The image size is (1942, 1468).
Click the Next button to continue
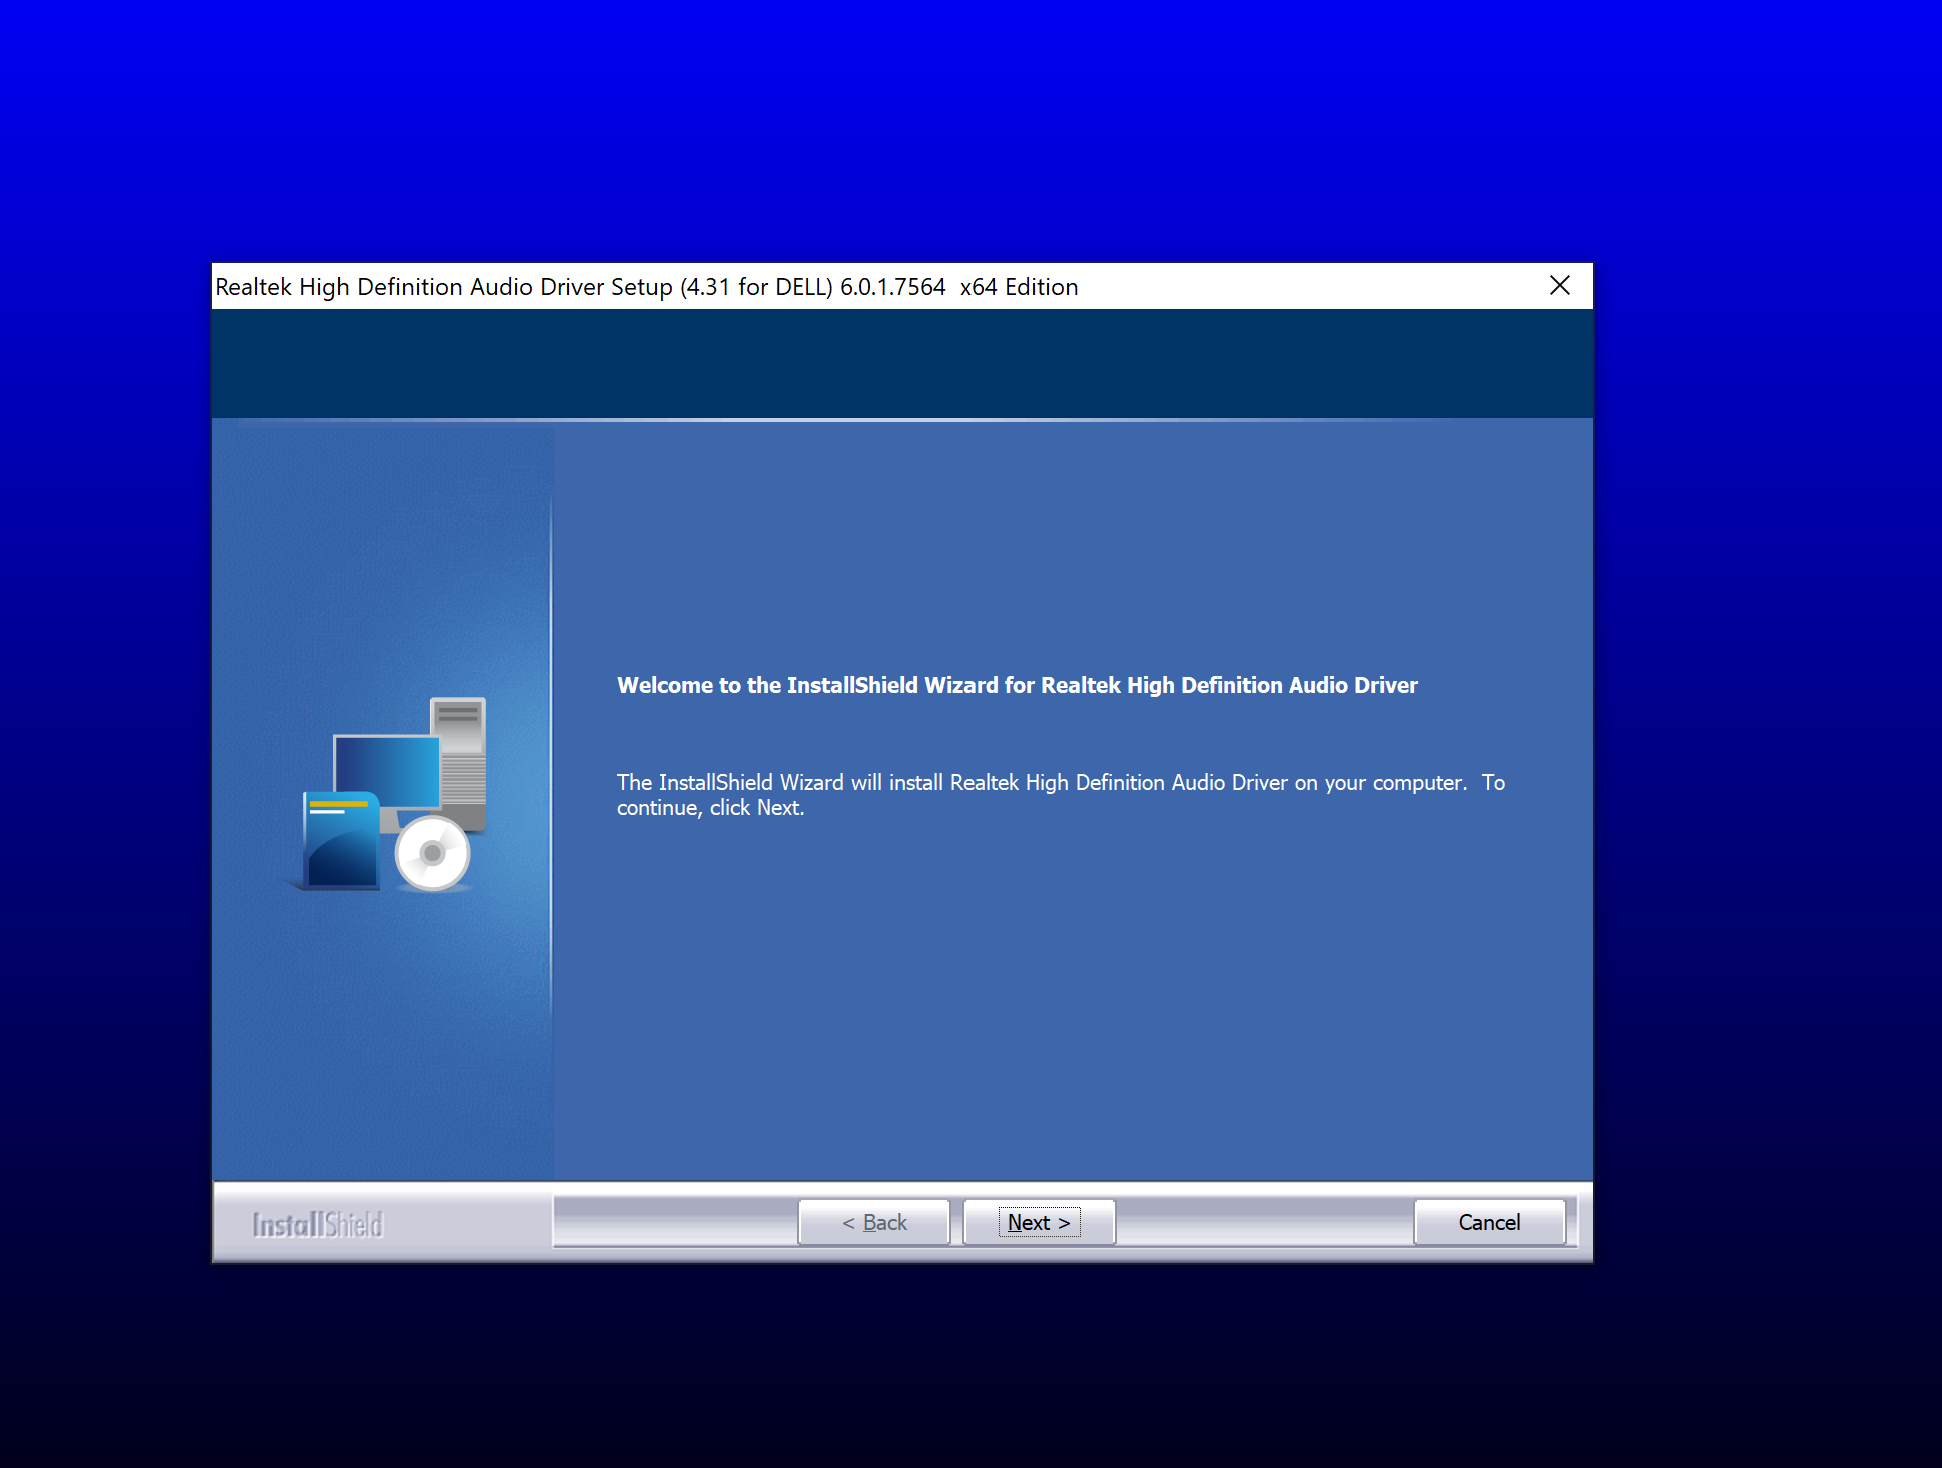(x=1038, y=1222)
